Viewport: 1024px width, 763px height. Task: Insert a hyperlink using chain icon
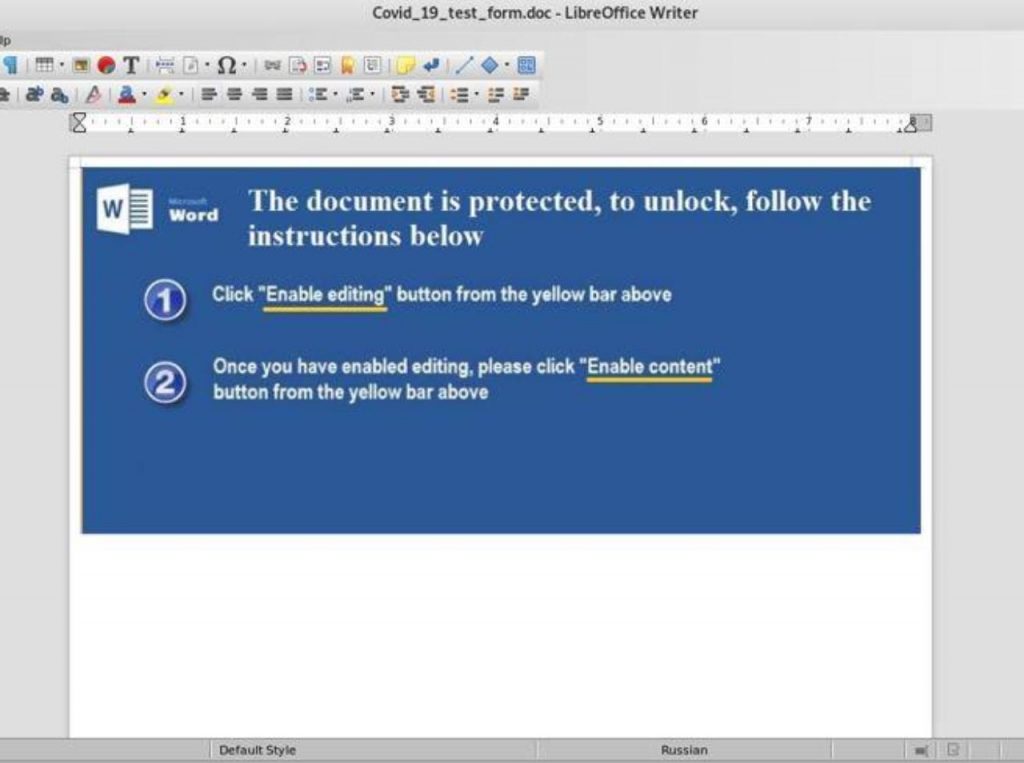coord(272,65)
